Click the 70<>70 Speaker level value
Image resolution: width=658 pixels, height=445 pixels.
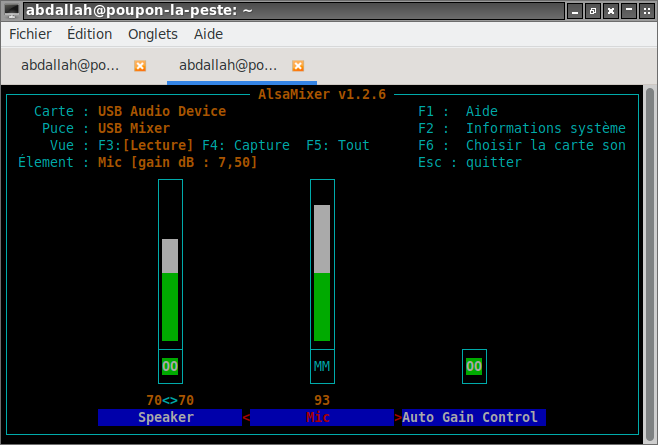tap(170, 400)
